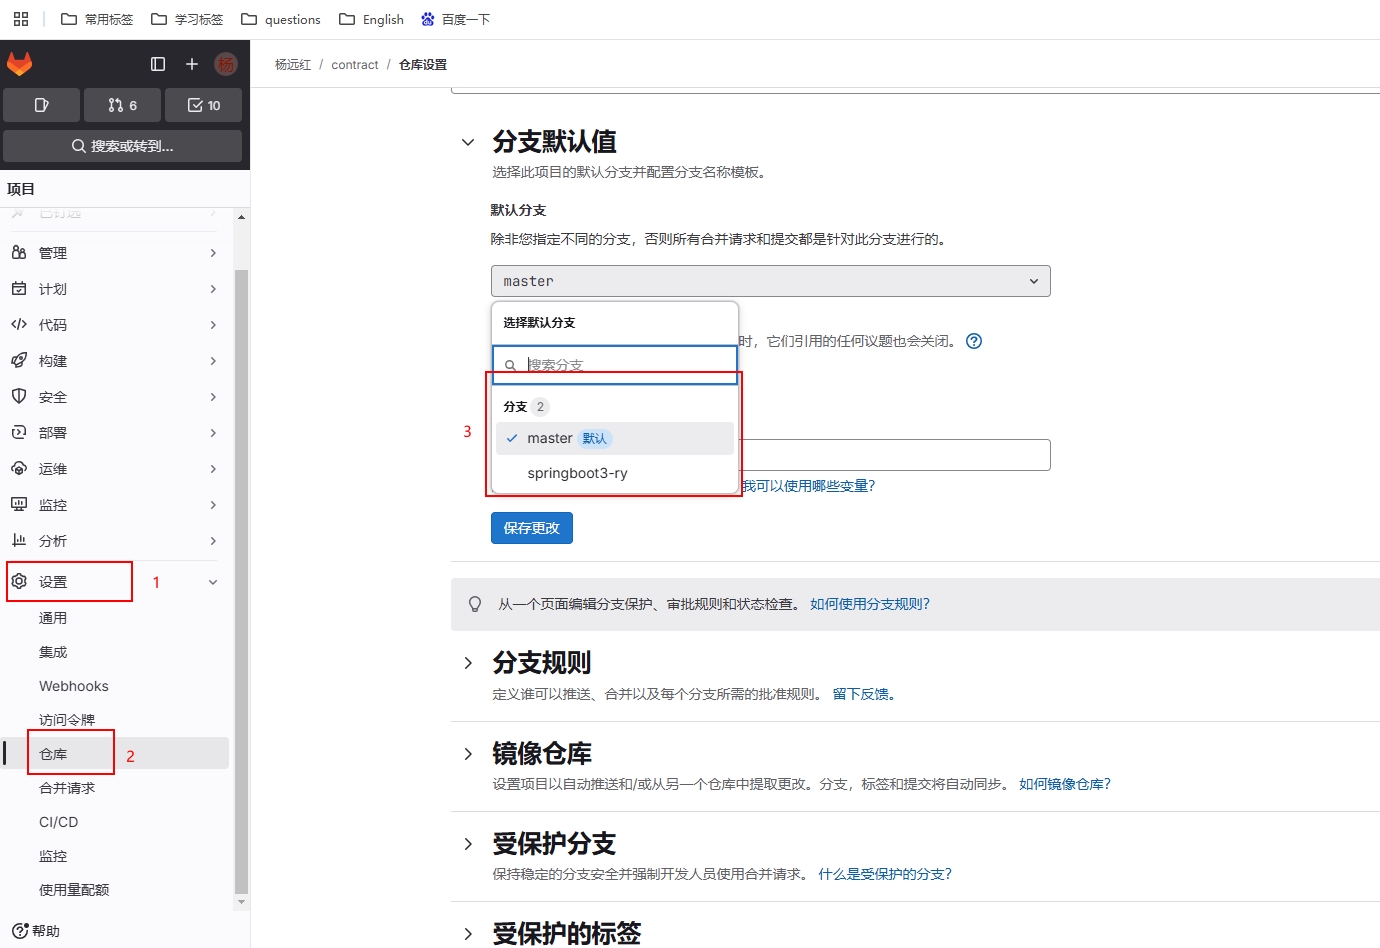
Task: Go to contract breadcrumb link
Action: [x=355, y=64]
